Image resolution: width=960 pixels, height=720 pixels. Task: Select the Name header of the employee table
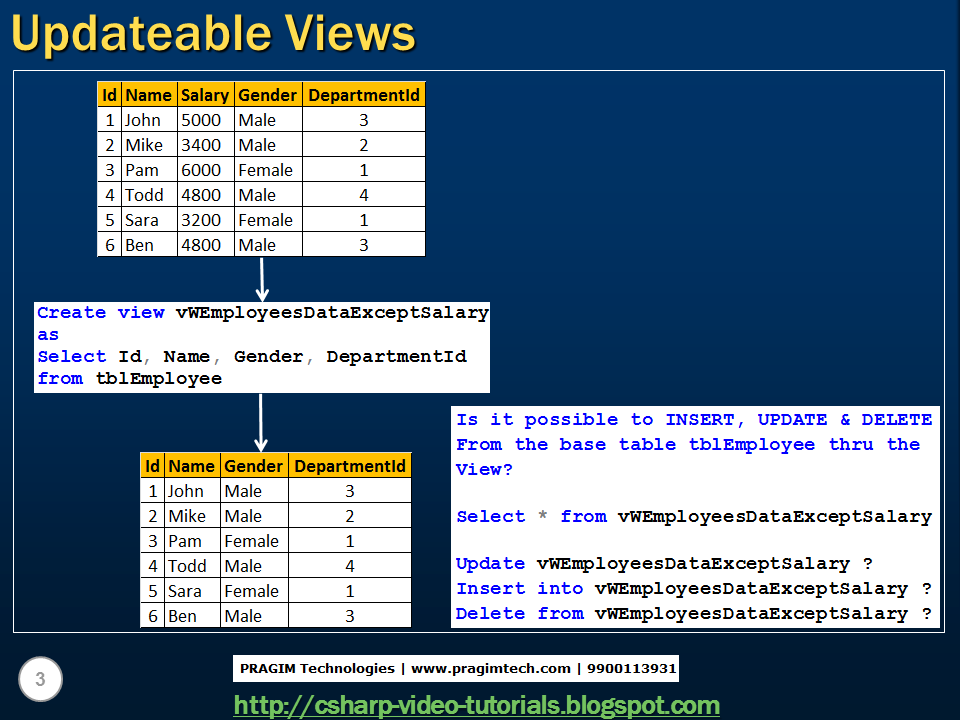[x=148, y=94]
